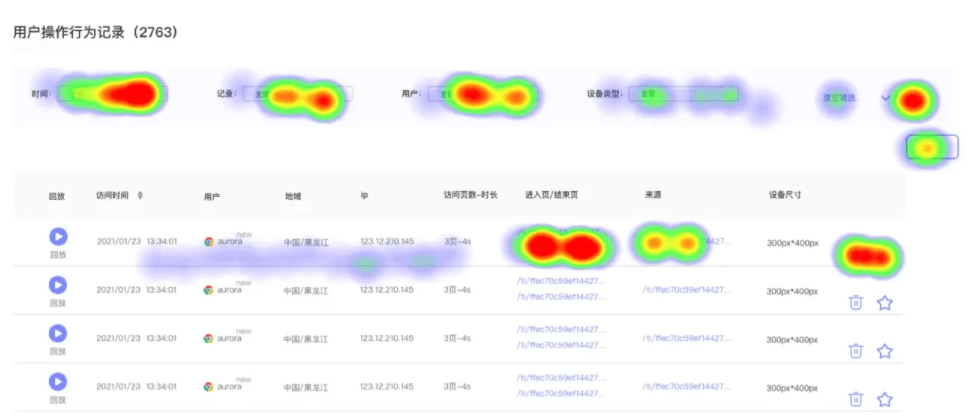Click the Chrome icon in the fourth row
Screen dimensions: 967x416
(x=209, y=387)
